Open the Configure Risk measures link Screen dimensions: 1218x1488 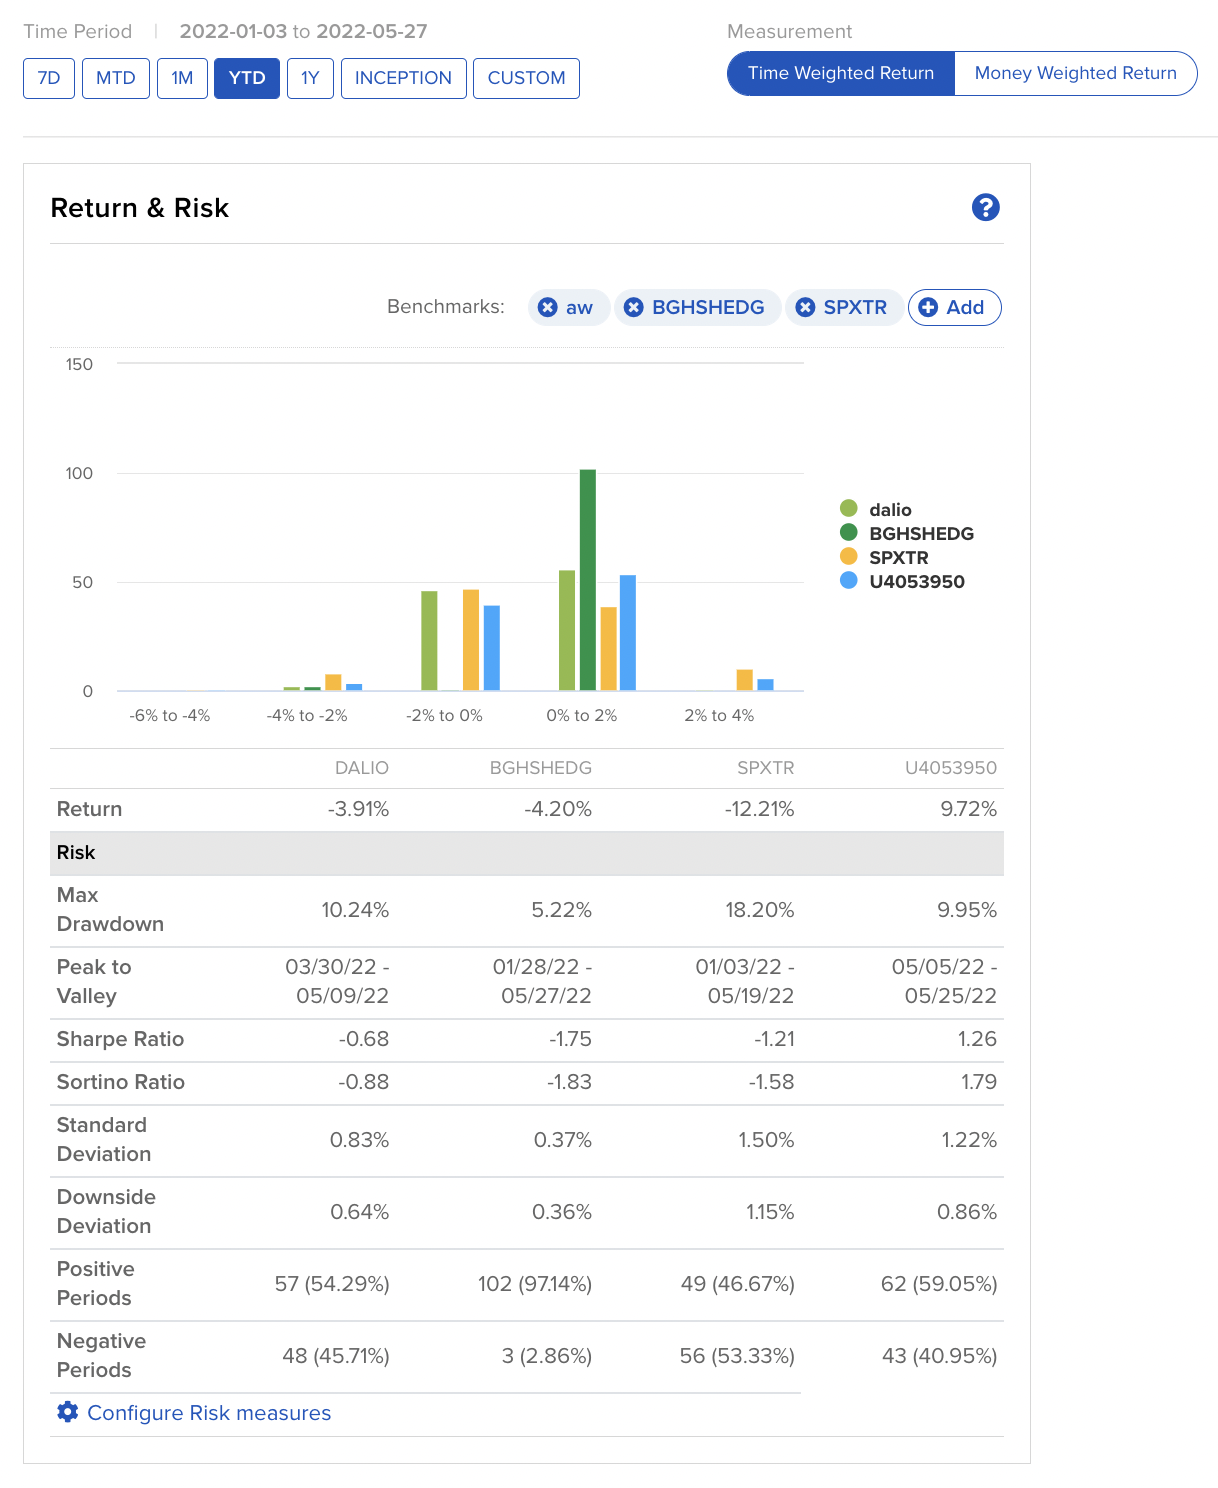209,1412
